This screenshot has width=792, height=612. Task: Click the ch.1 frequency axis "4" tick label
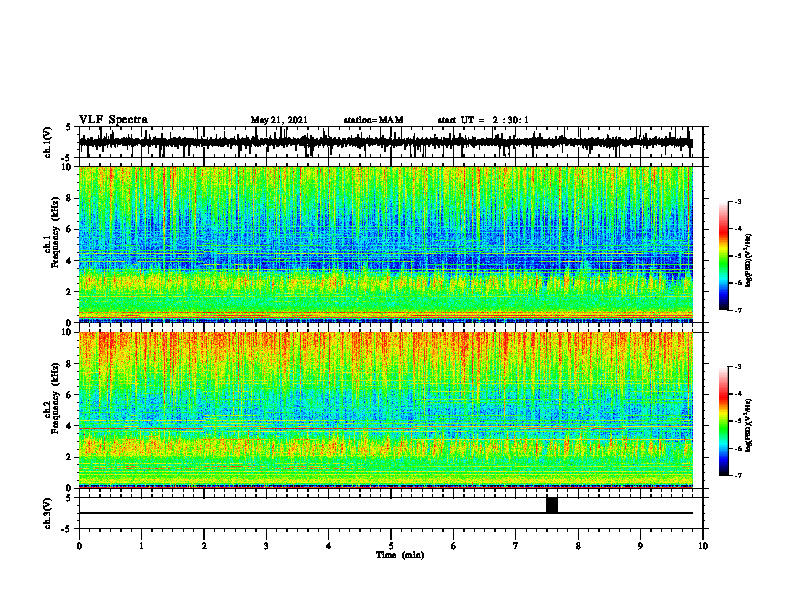pyautogui.click(x=70, y=261)
